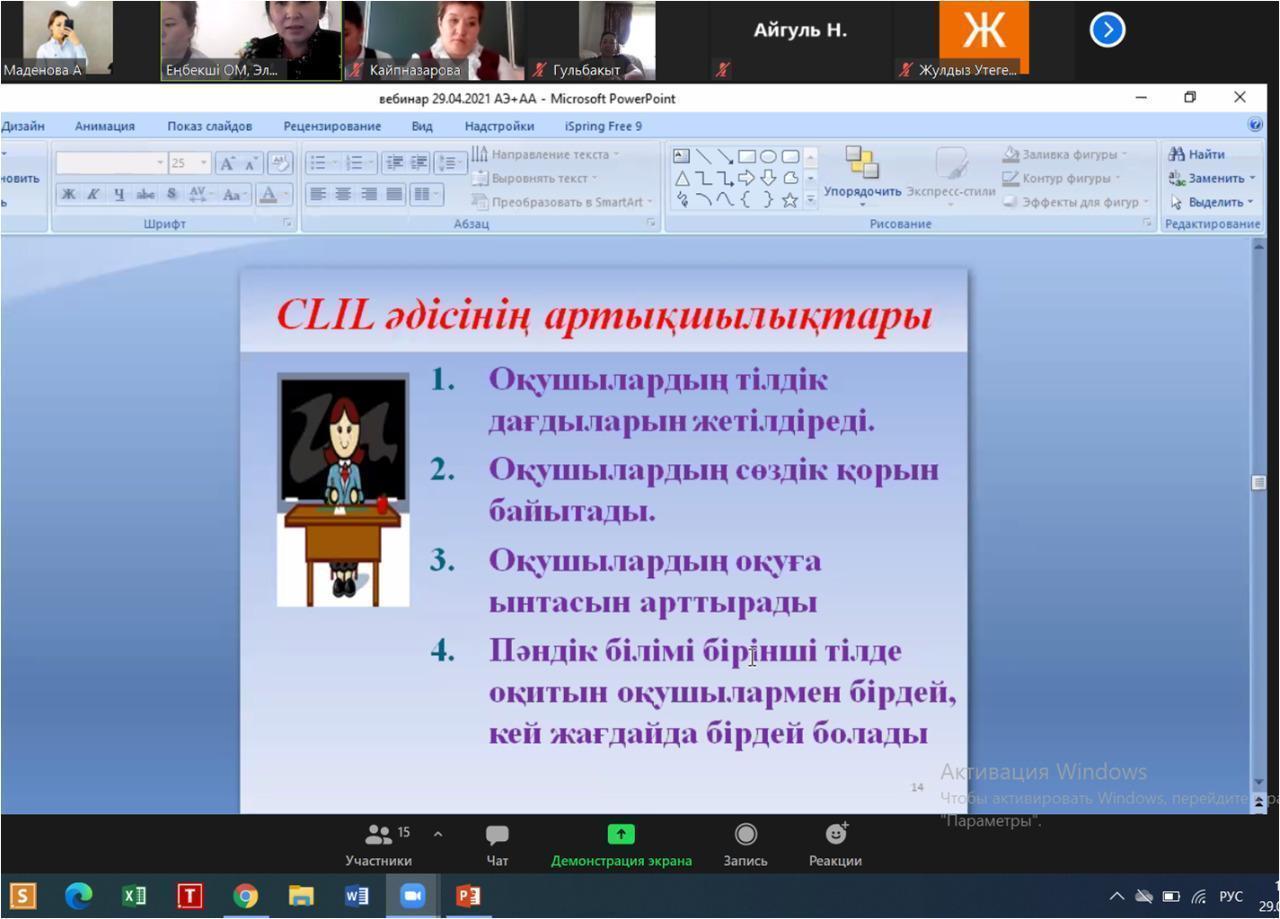Select the oval shape in gallery
The image size is (1280, 919).
click(x=768, y=156)
